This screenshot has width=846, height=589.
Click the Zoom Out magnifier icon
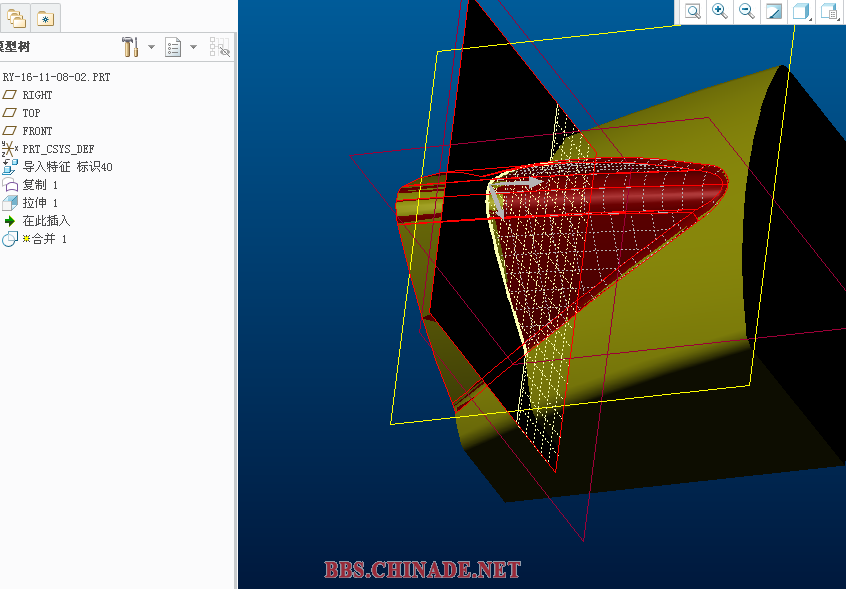point(746,11)
